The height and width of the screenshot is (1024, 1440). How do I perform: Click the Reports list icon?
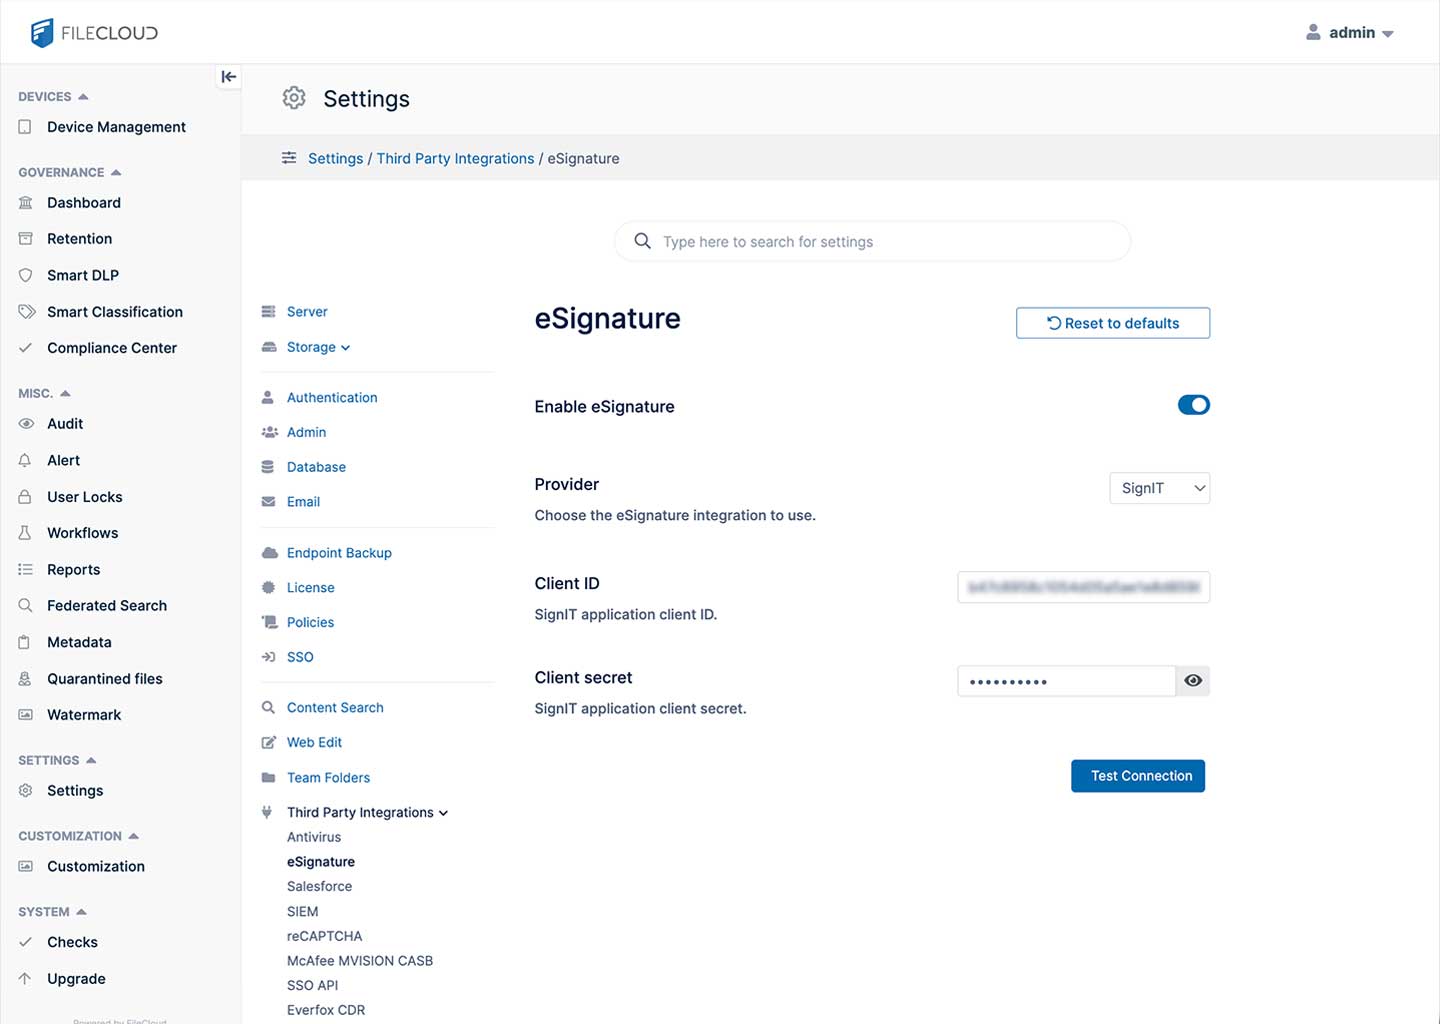[26, 570]
